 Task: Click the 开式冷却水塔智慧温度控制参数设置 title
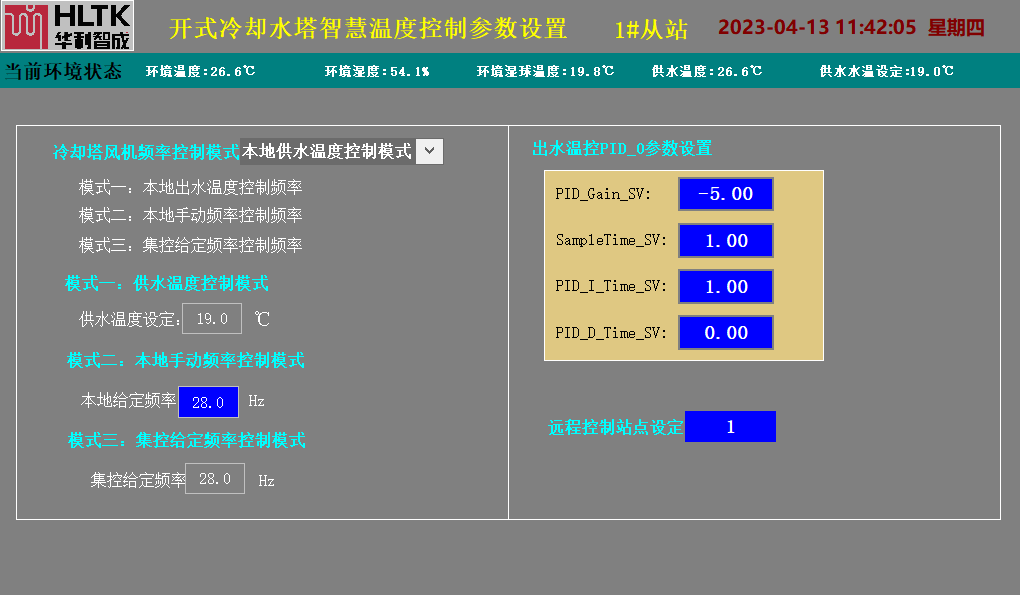point(368,28)
